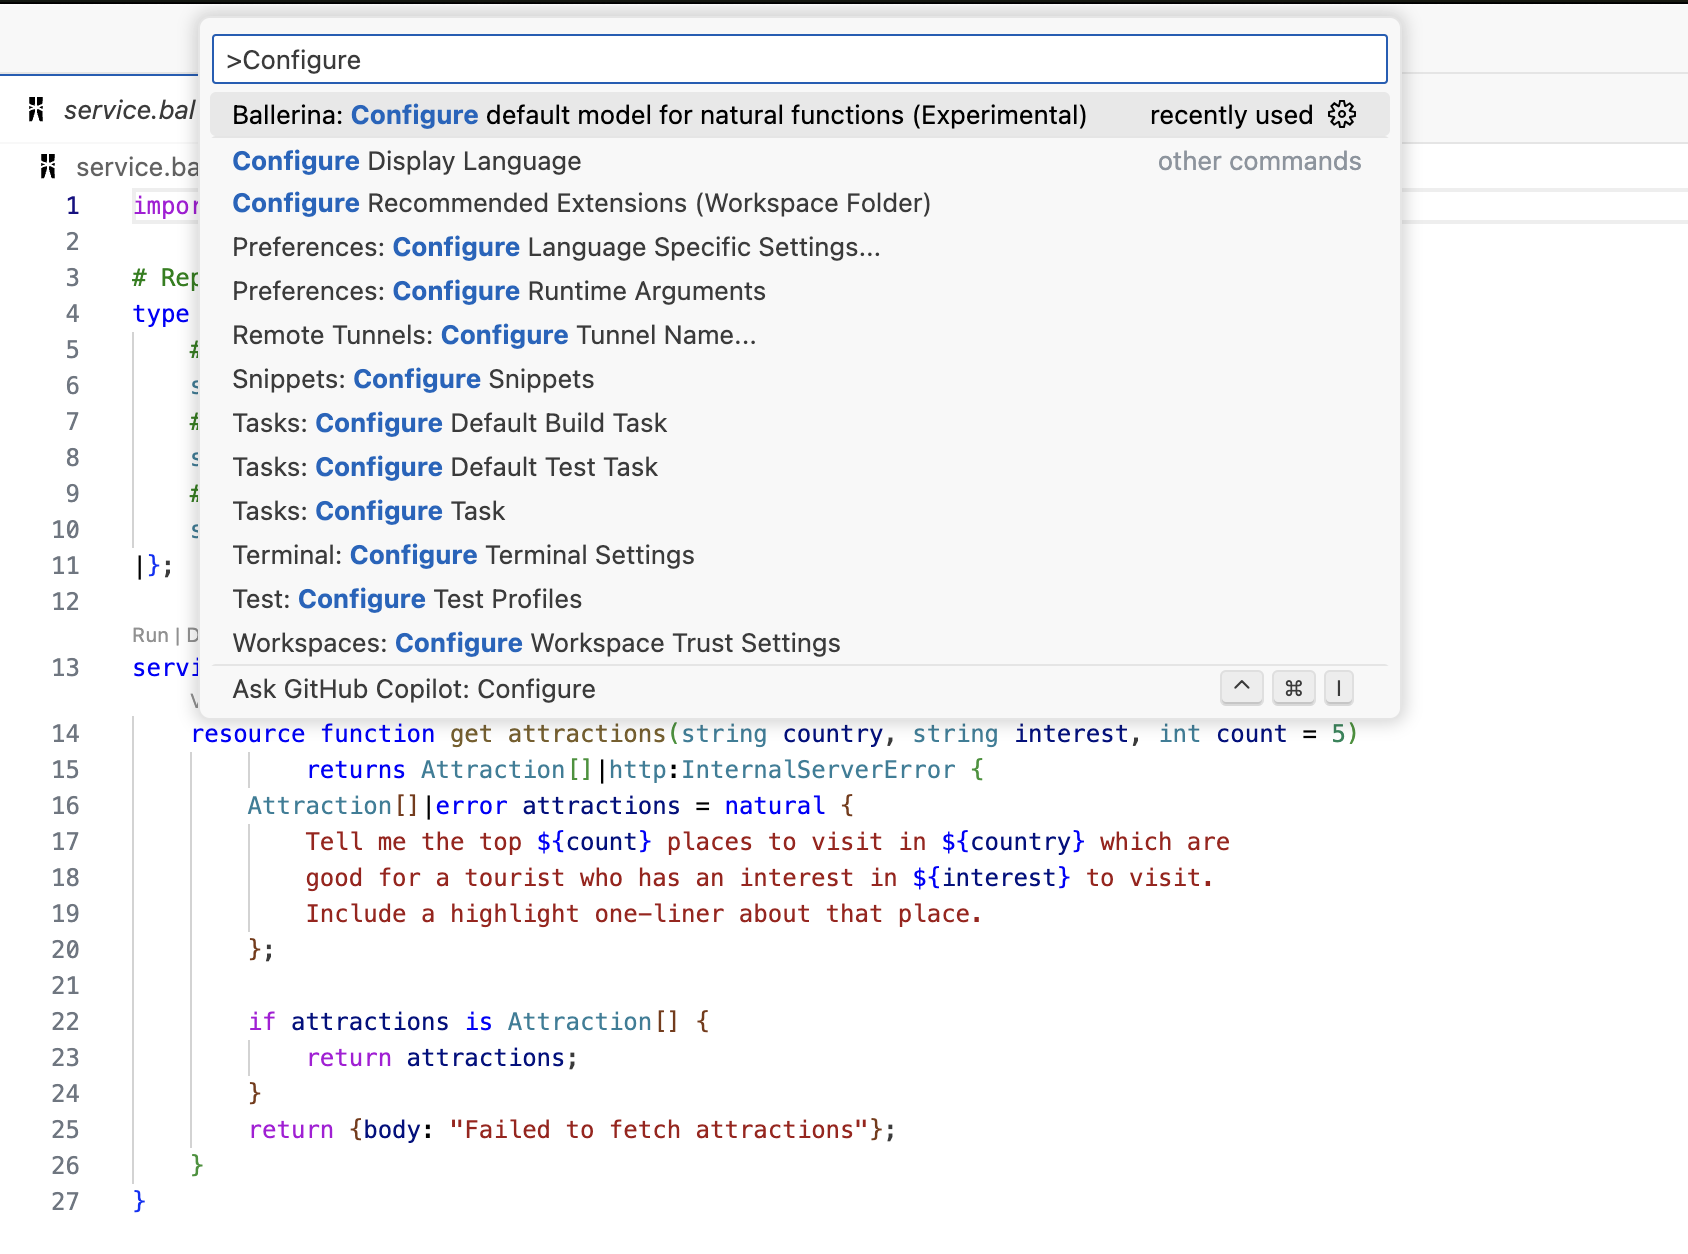
Task: Open Terminal: Configure Terminal Settings
Action: (799, 555)
